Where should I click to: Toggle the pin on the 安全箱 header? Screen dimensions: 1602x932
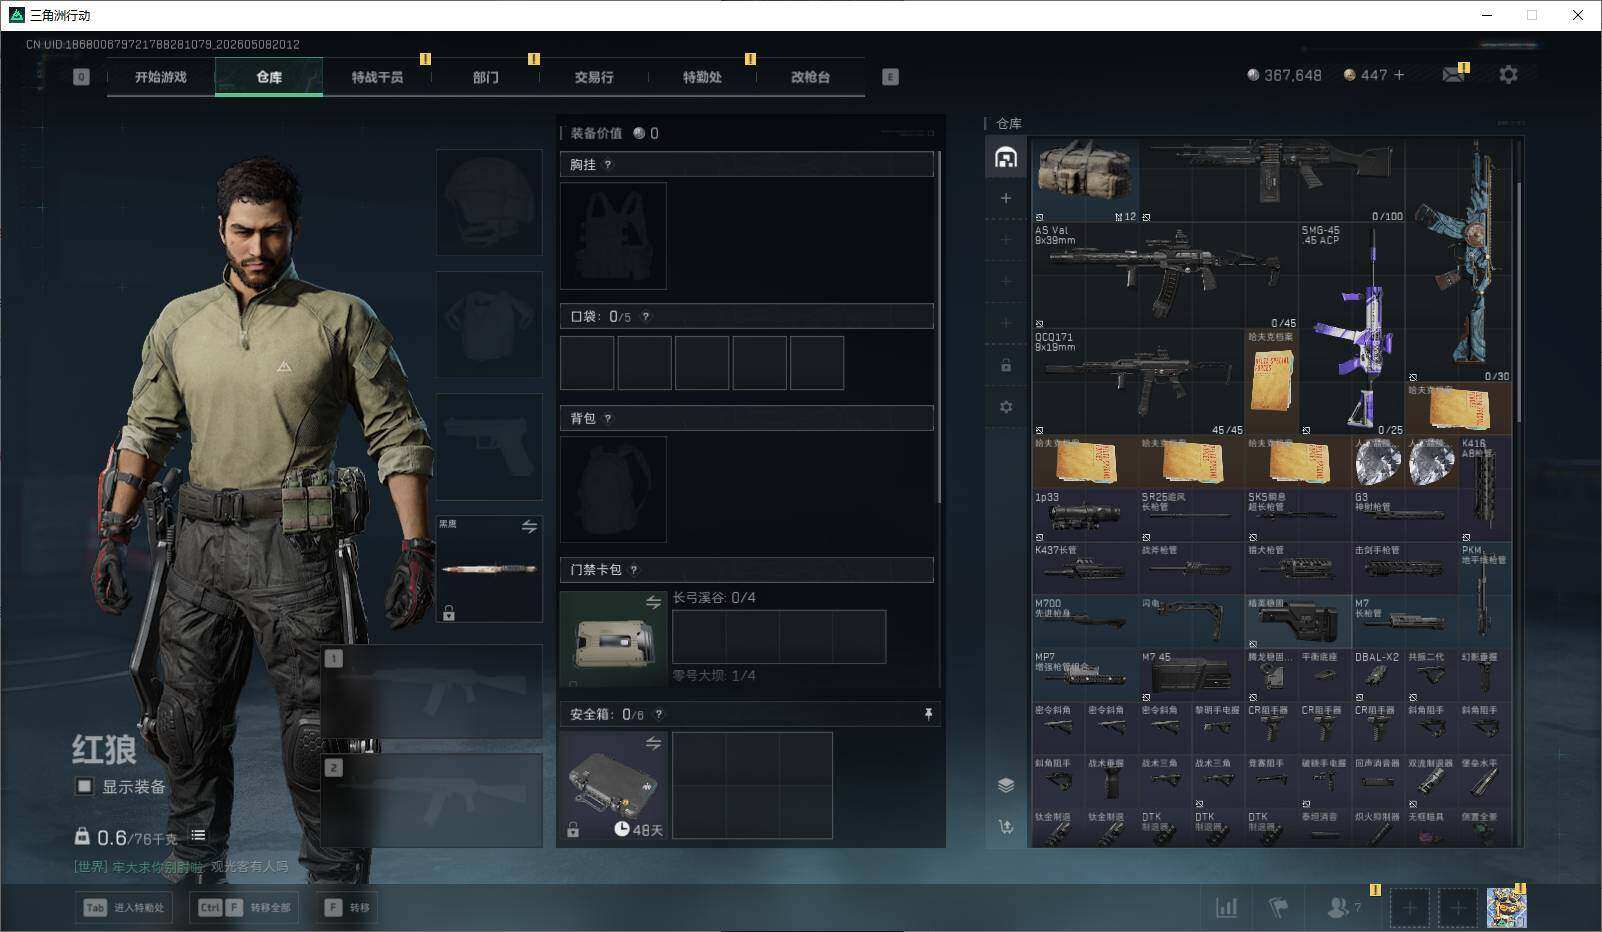coord(928,714)
